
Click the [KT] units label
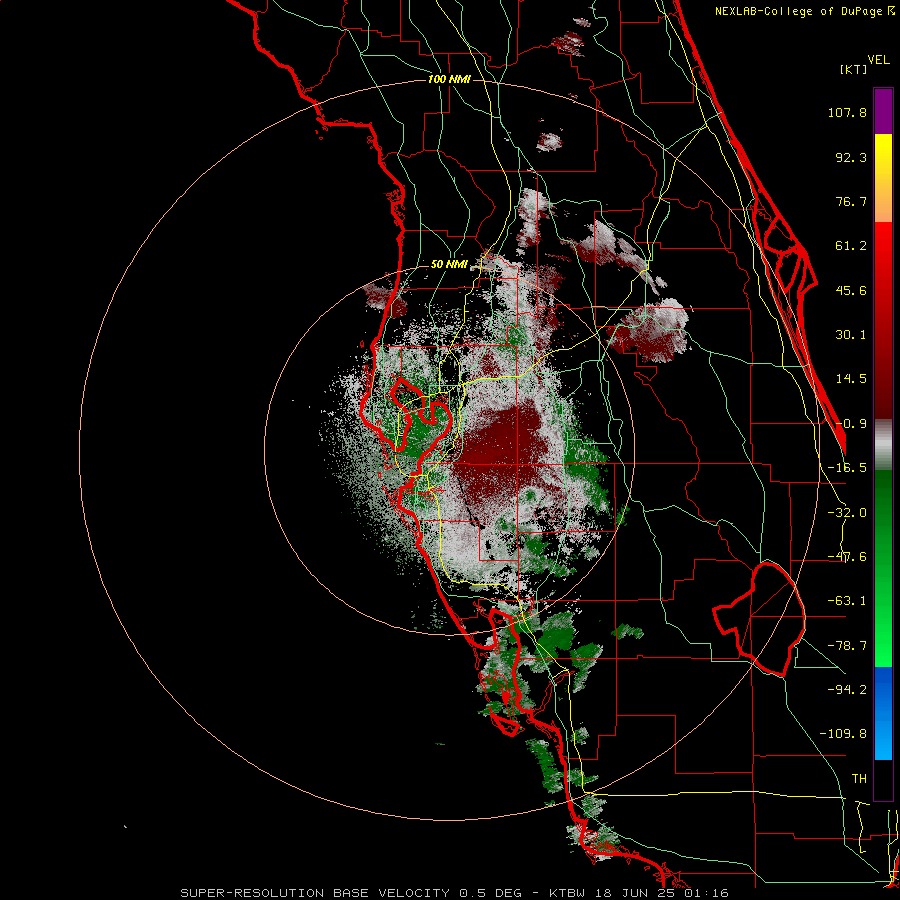point(854,69)
